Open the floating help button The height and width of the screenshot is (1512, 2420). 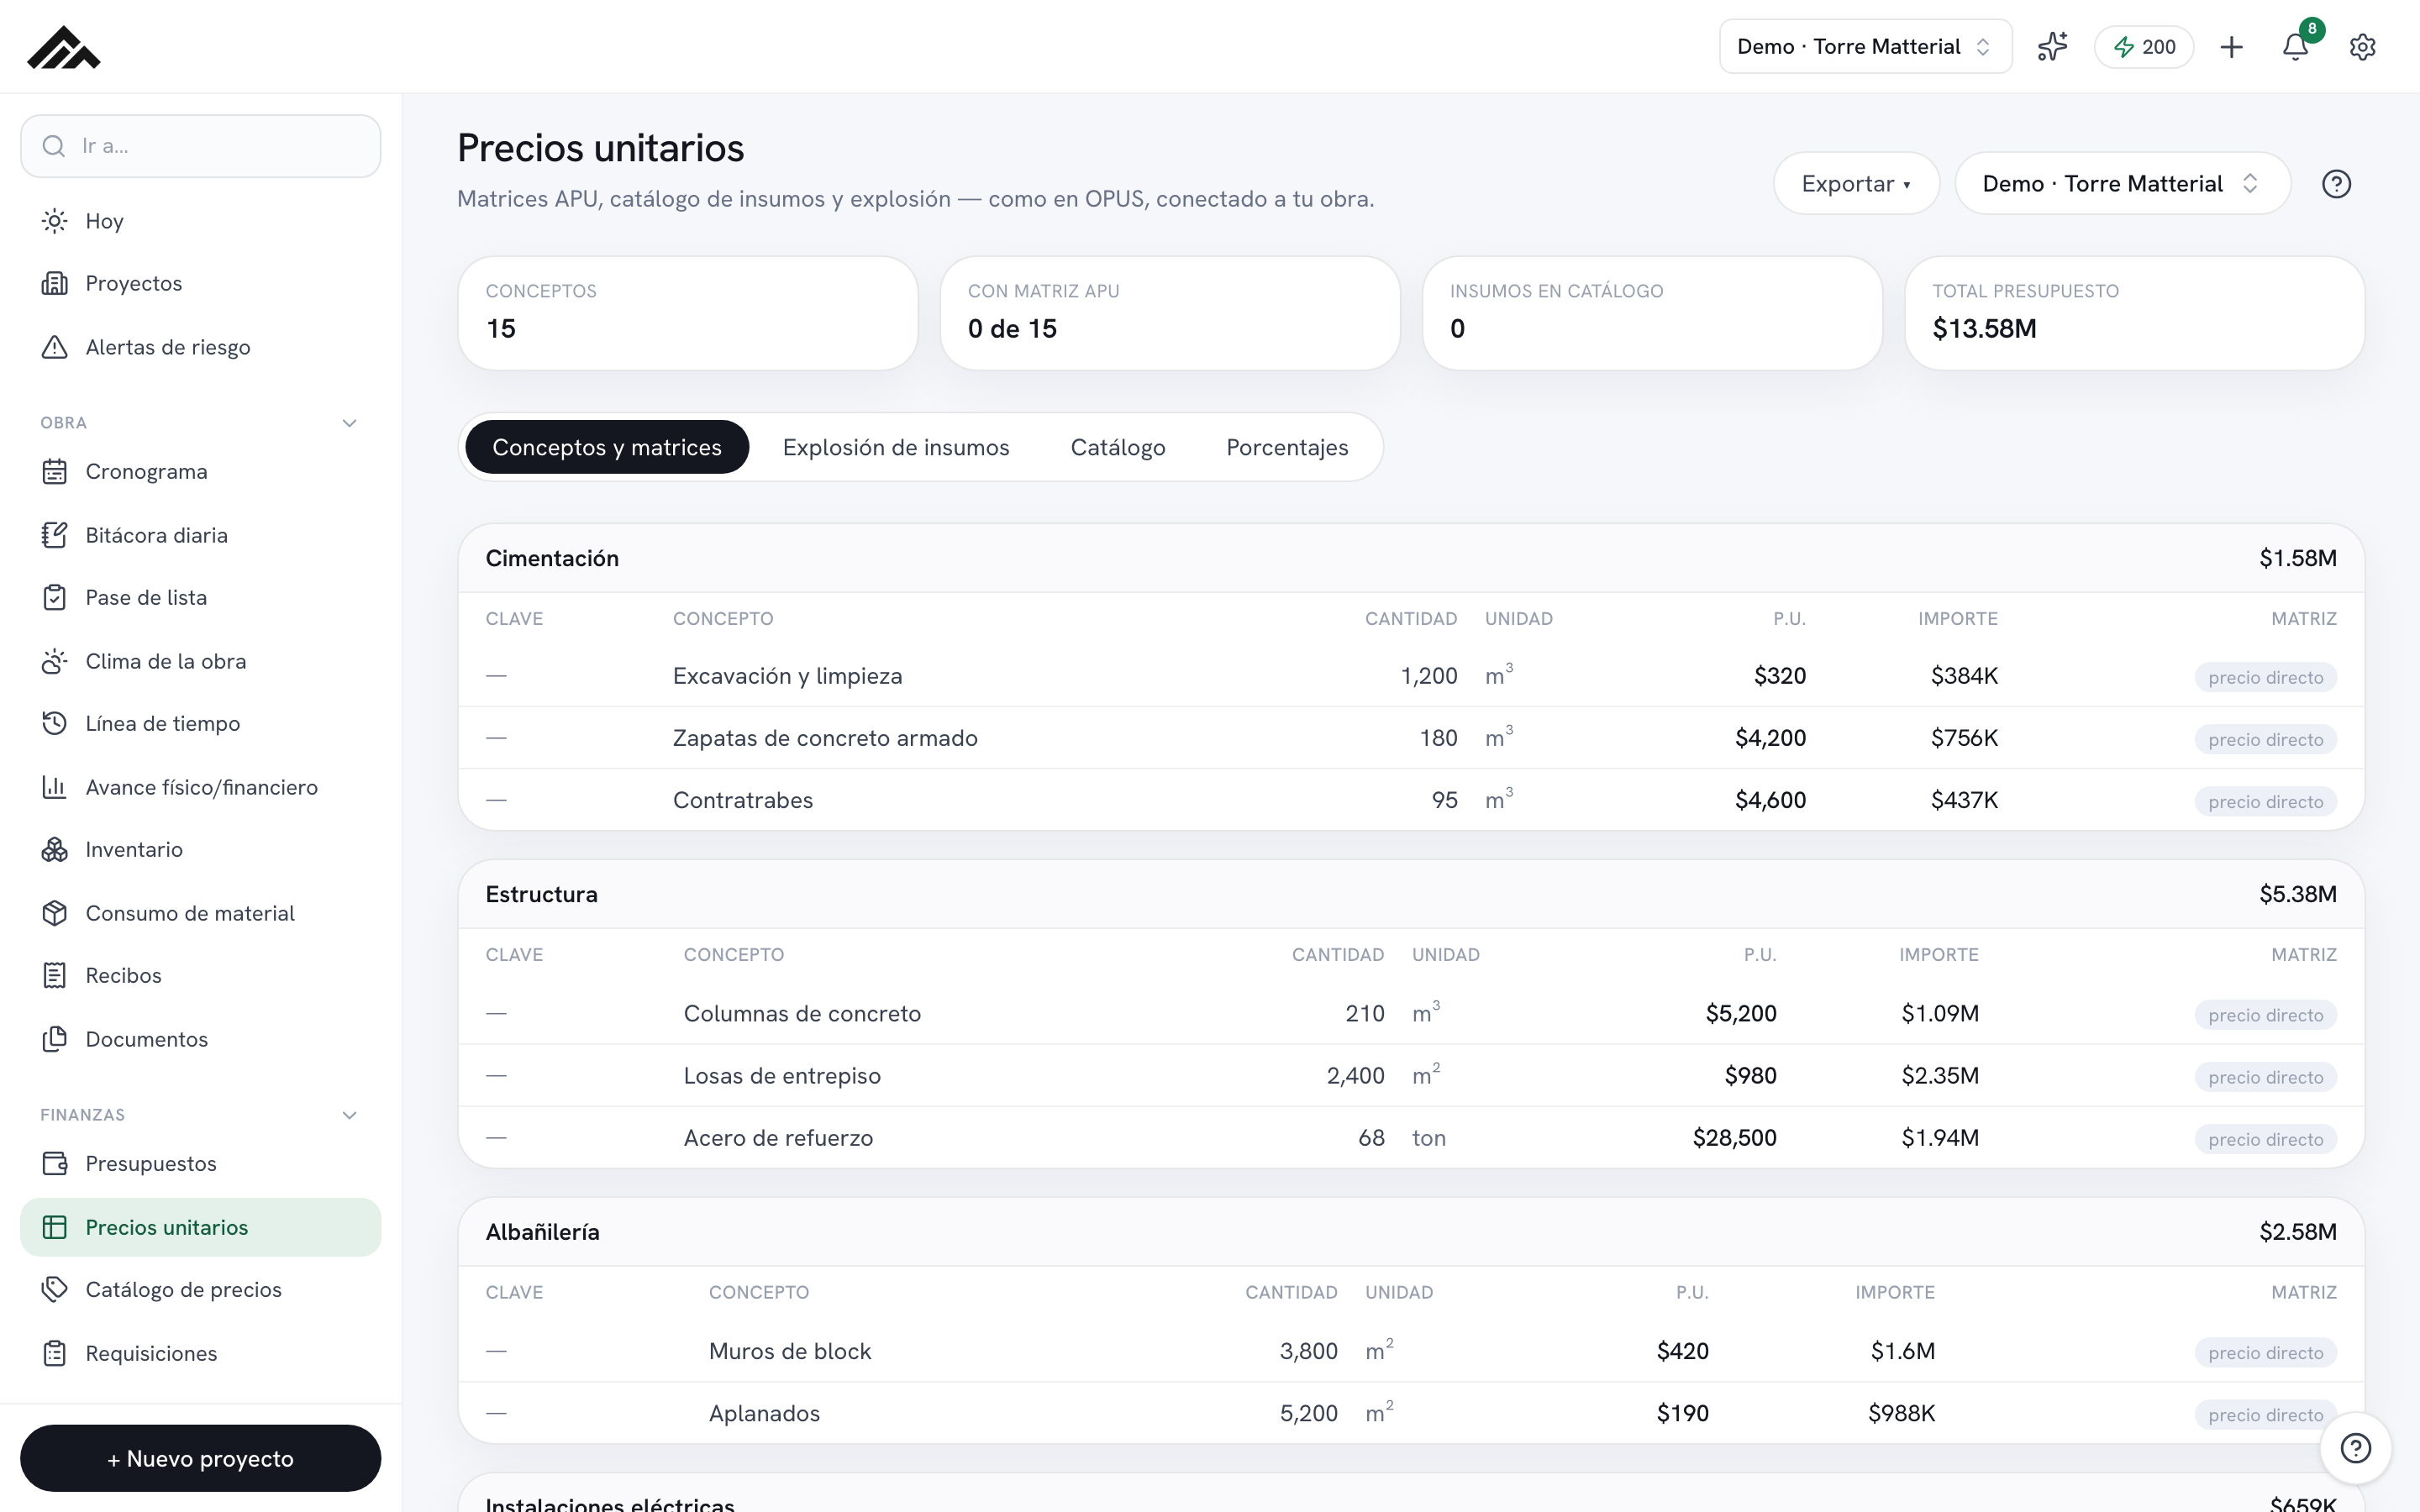point(2355,1447)
